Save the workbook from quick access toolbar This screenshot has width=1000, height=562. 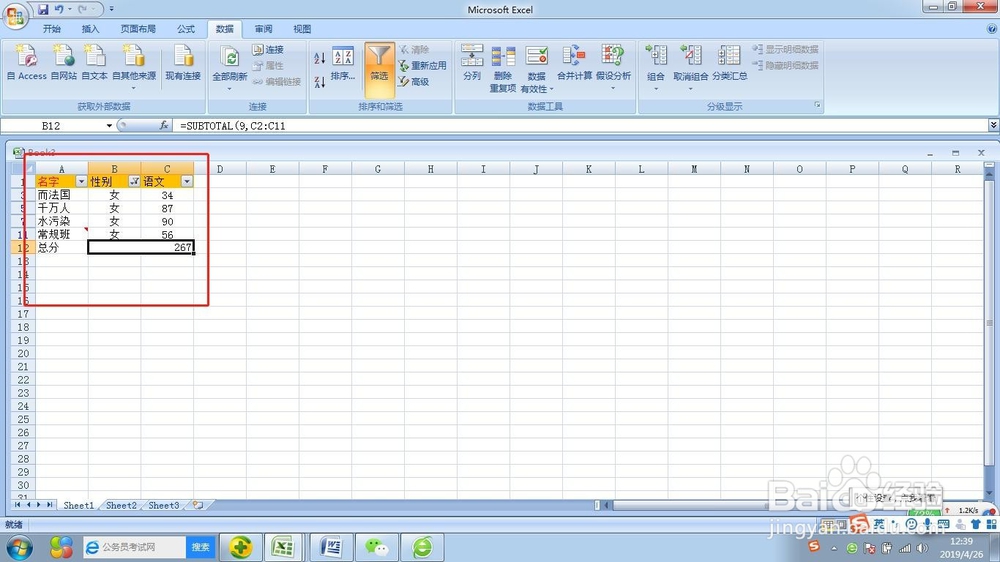43,9
